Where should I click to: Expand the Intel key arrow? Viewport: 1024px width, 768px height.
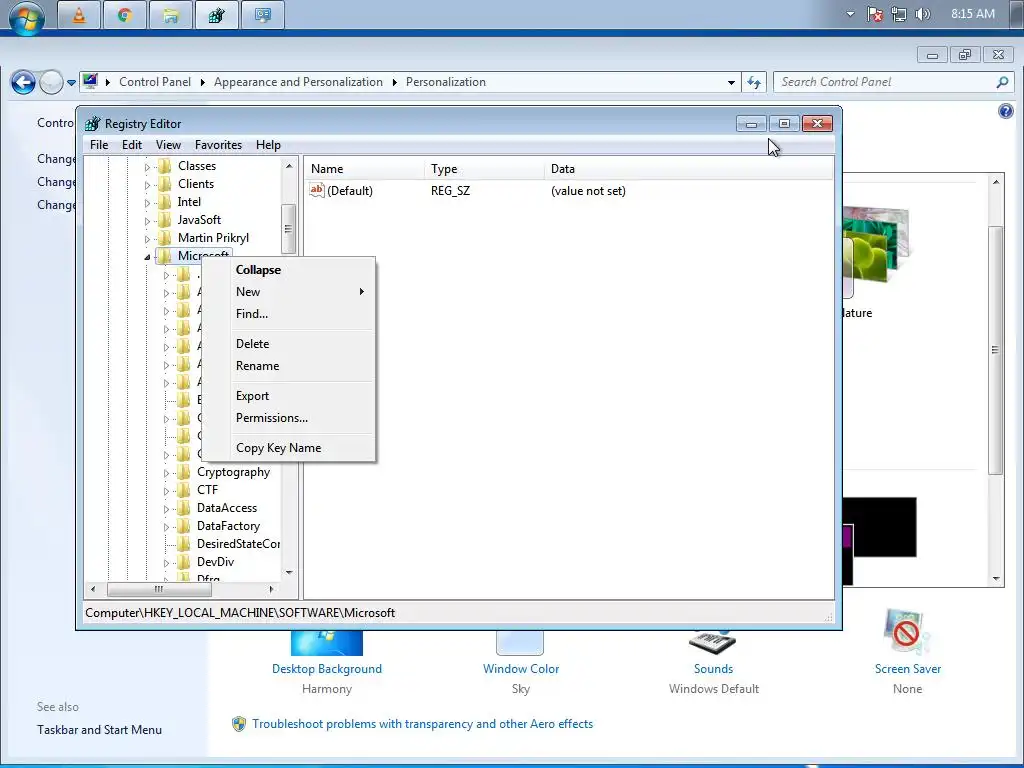(147, 203)
